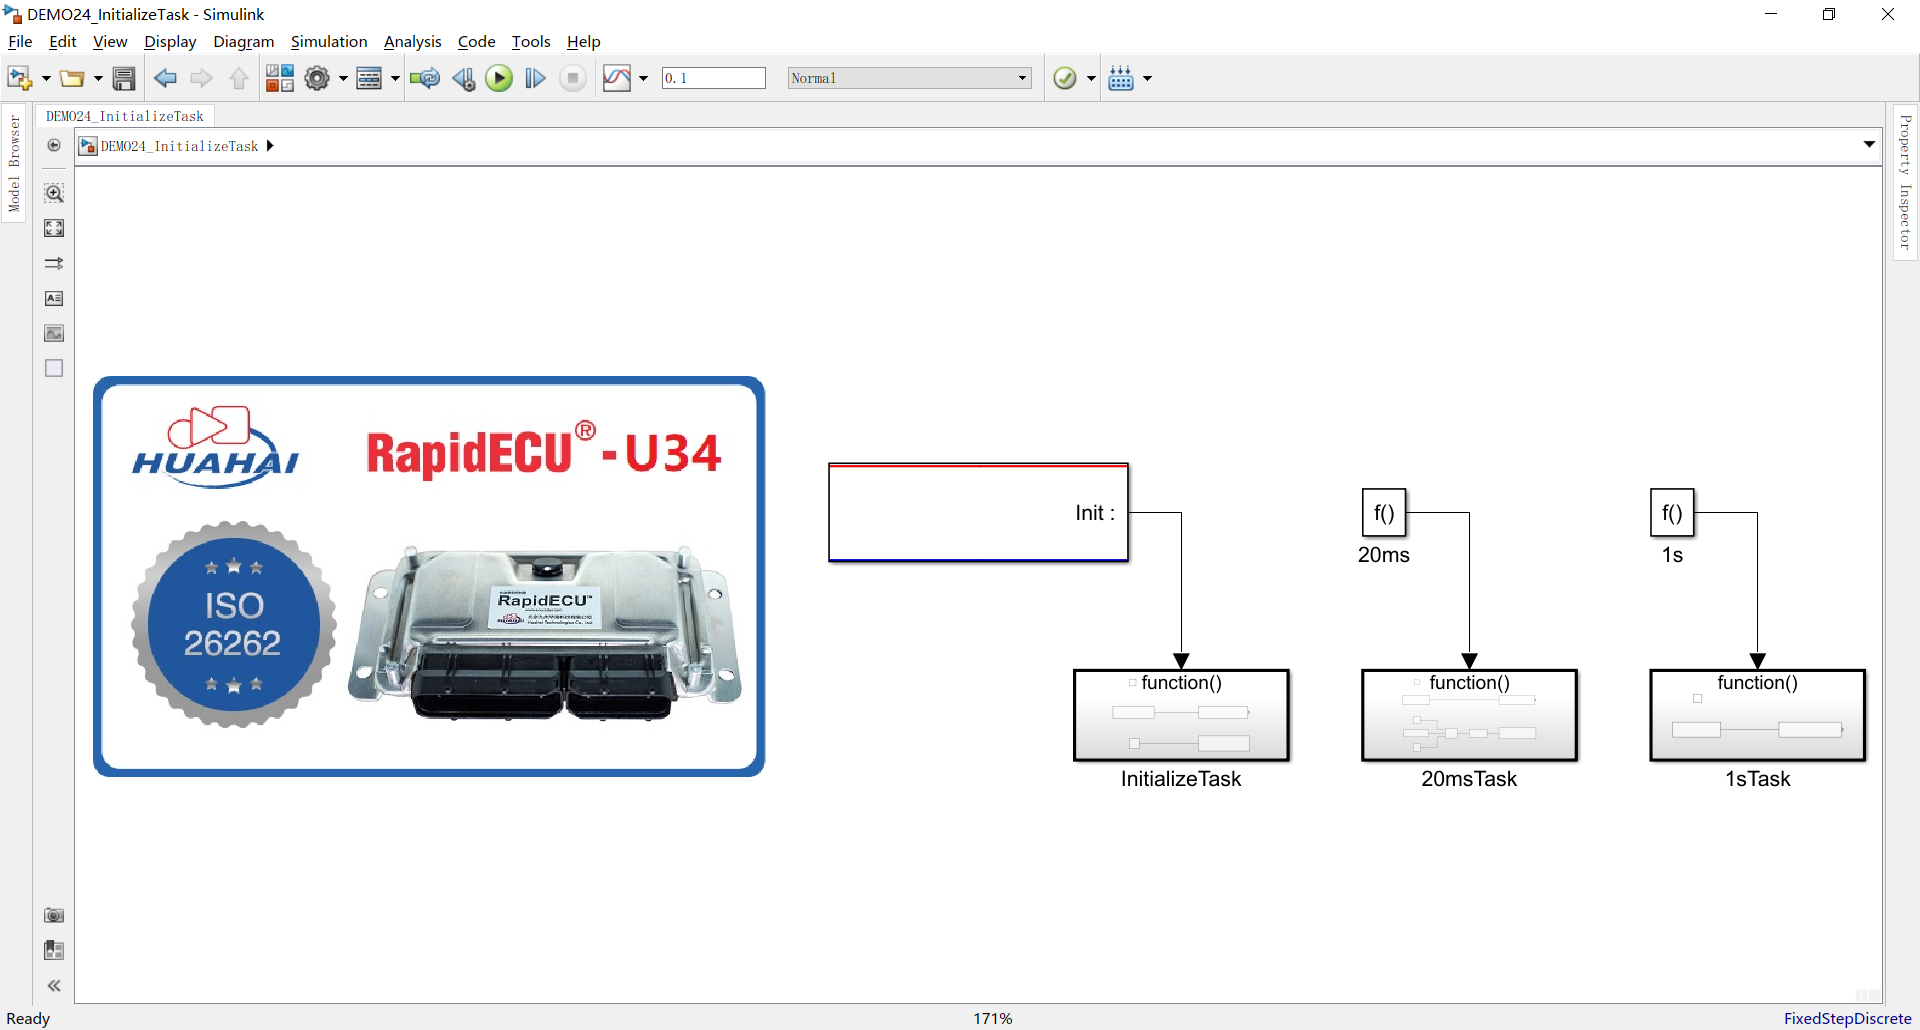The width and height of the screenshot is (1920, 1030).
Task: Open the Help menu
Action: [584, 41]
